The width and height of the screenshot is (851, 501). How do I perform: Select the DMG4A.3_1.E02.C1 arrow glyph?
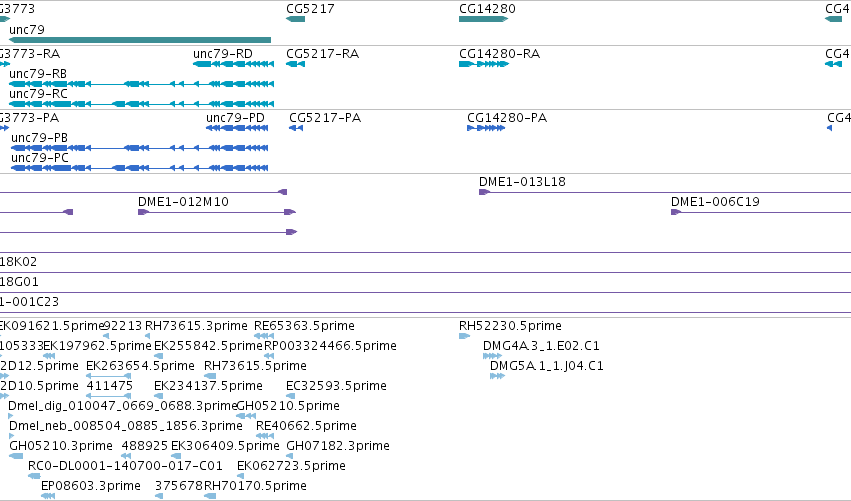pos(492,356)
